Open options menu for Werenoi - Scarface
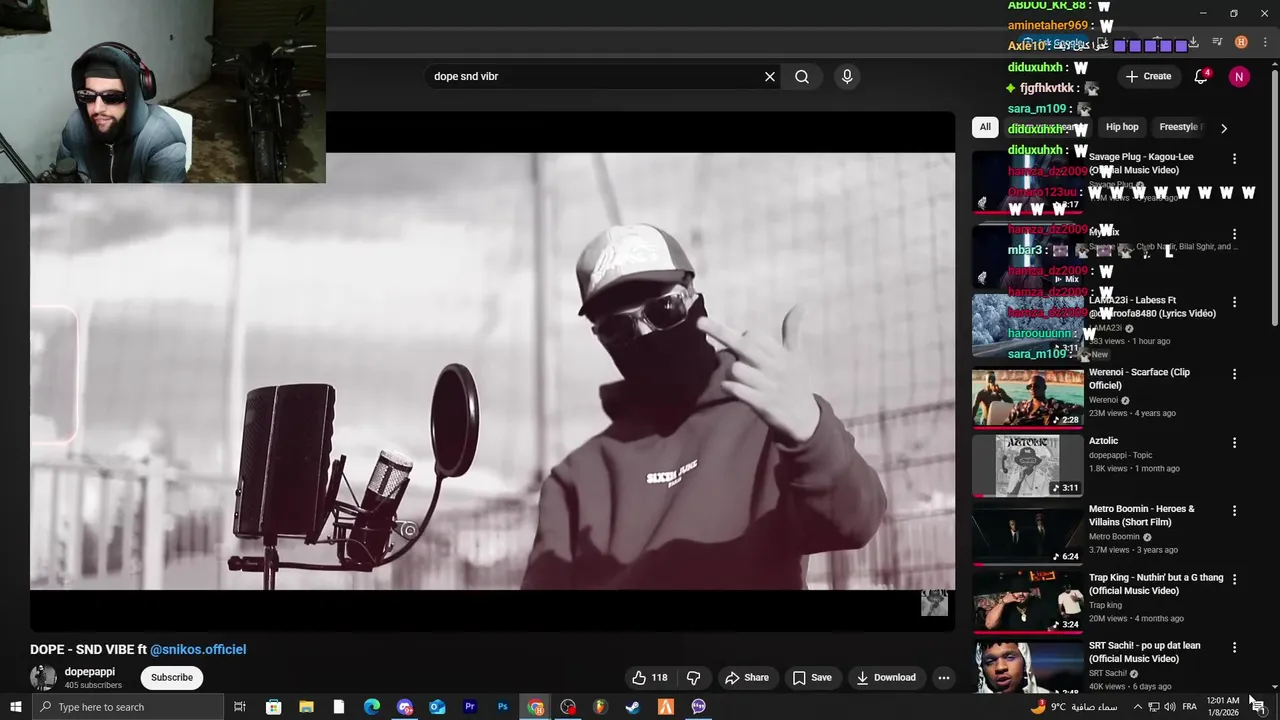Viewport: 1280px width, 720px height. coord(1234,374)
